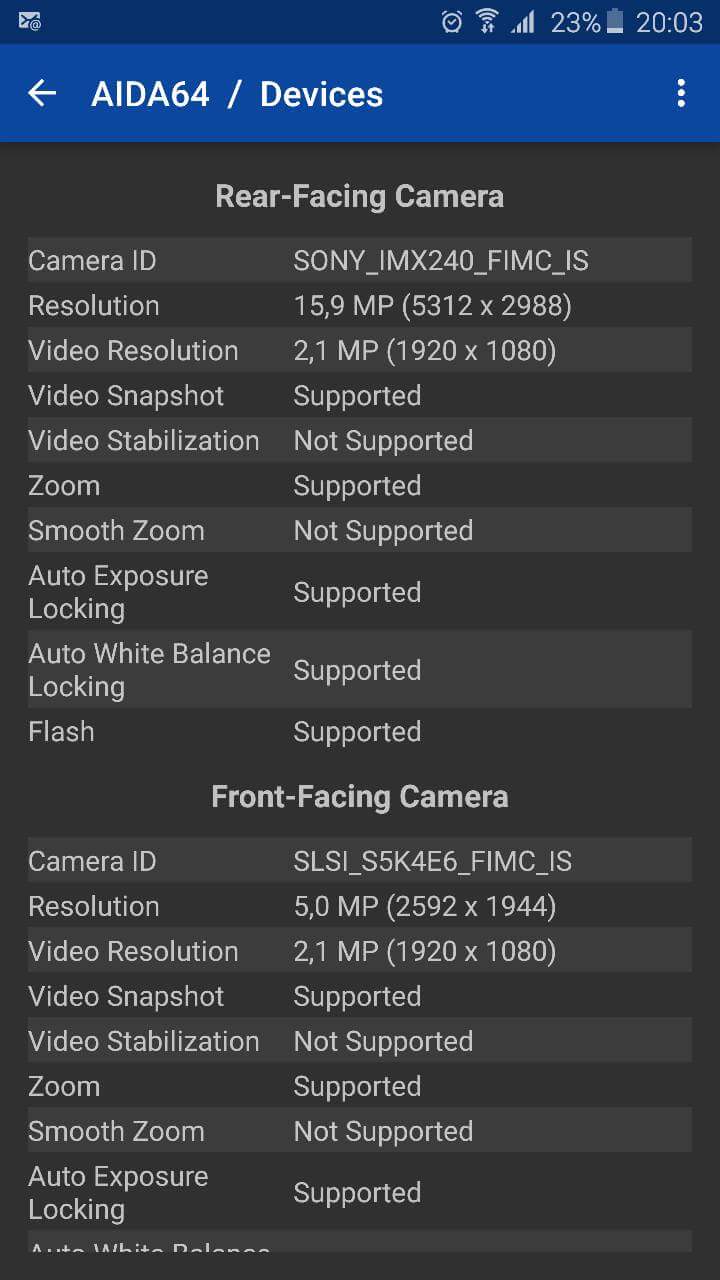720x1280 pixels.
Task: Select the Auto White Balance Locking row
Action: pyautogui.click(x=360, y=670)
